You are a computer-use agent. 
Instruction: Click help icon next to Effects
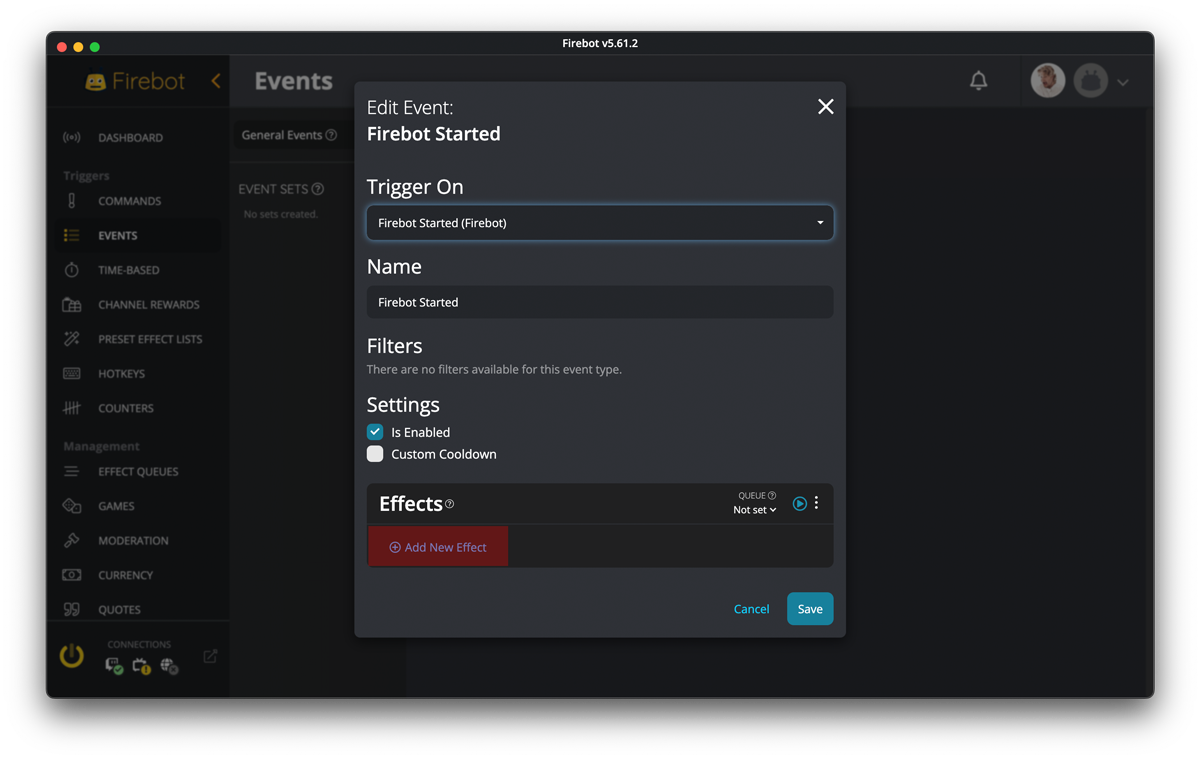(450, 504)
